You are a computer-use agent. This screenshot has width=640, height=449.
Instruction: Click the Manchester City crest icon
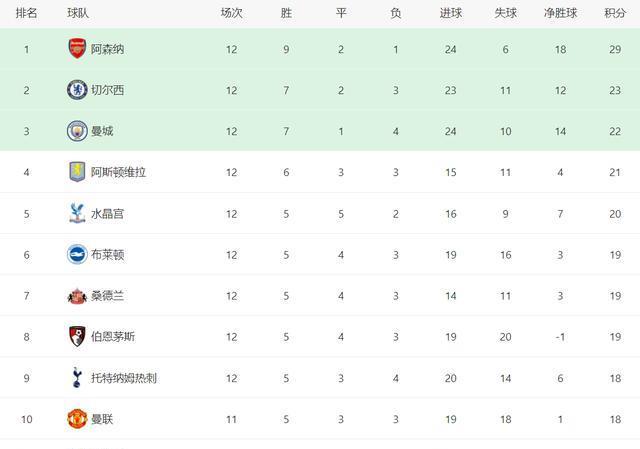77,131
